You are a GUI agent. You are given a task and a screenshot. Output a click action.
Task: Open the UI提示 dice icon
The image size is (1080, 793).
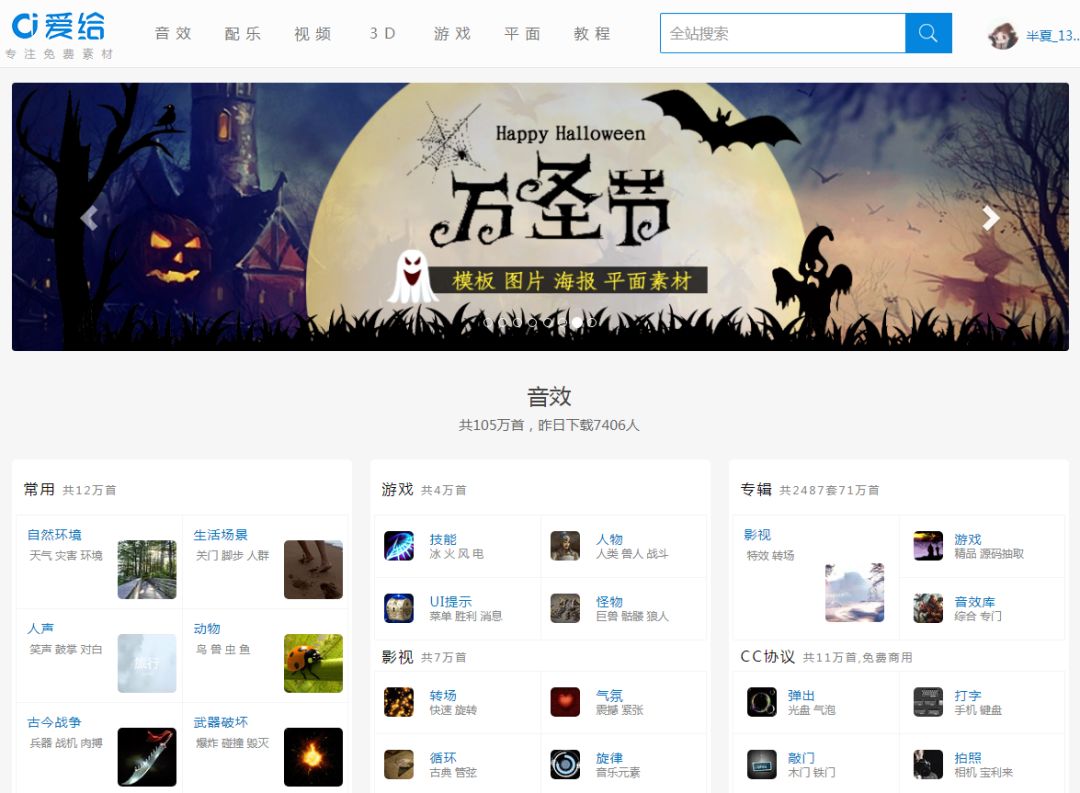pos(399,608)
